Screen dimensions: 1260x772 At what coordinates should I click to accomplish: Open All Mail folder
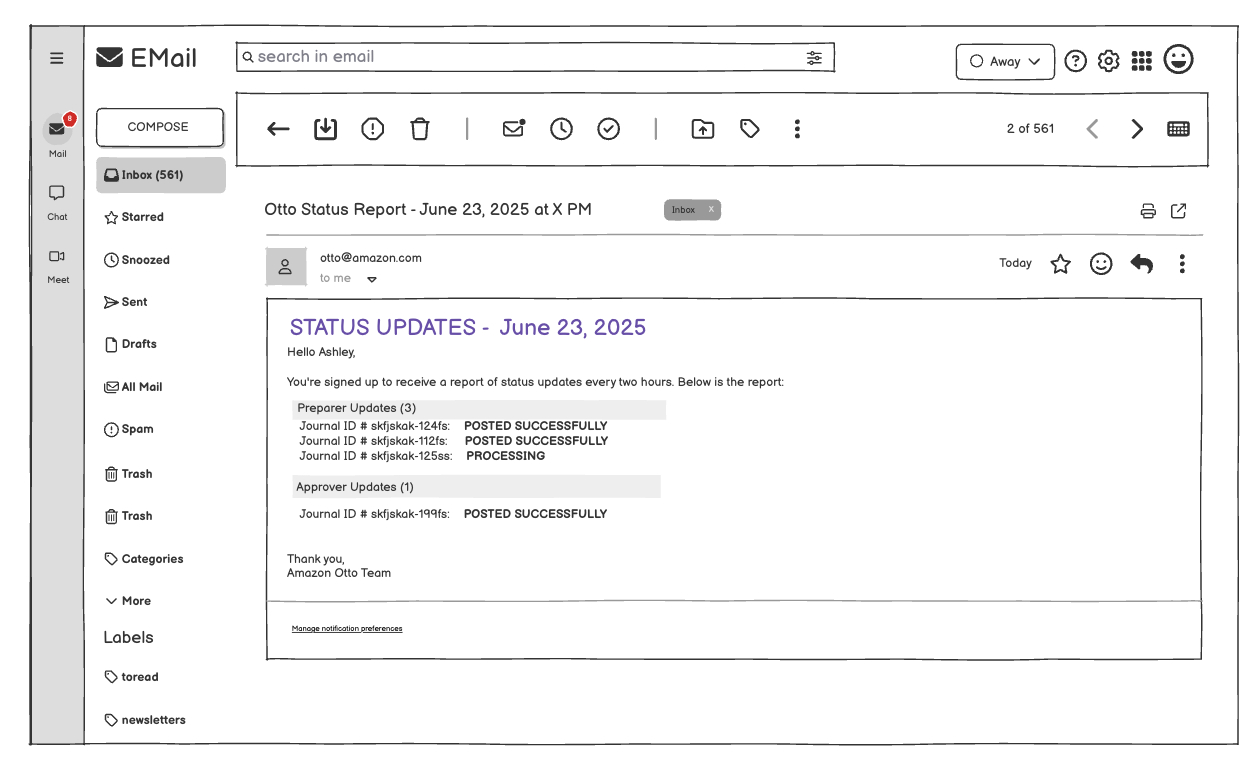pos(133,387)
